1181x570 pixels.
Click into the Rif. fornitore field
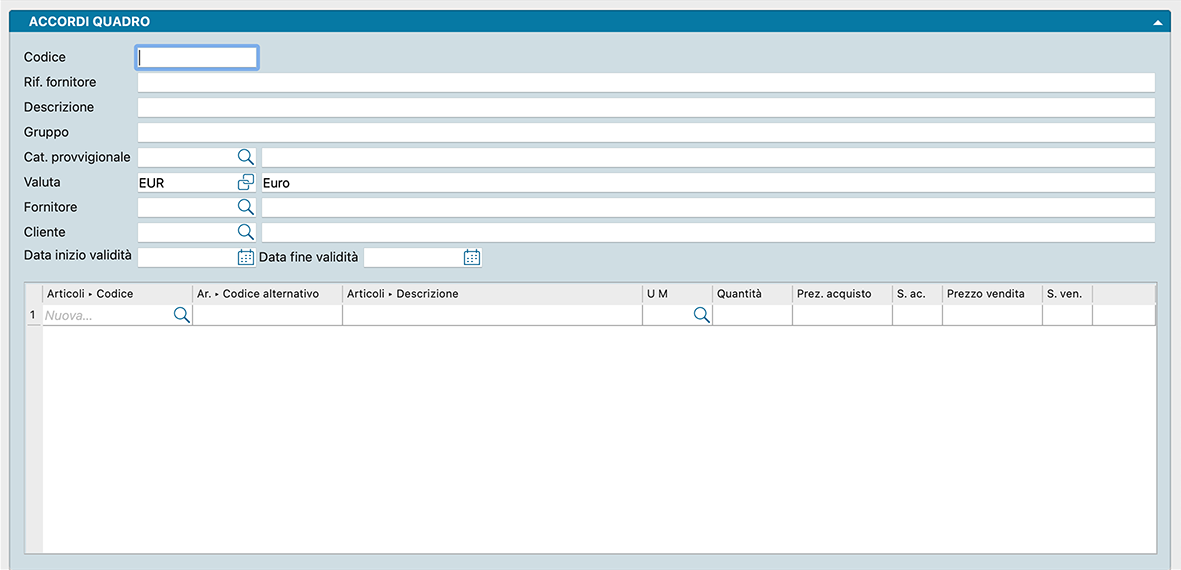pyautogui.click(x=645, y=83)
